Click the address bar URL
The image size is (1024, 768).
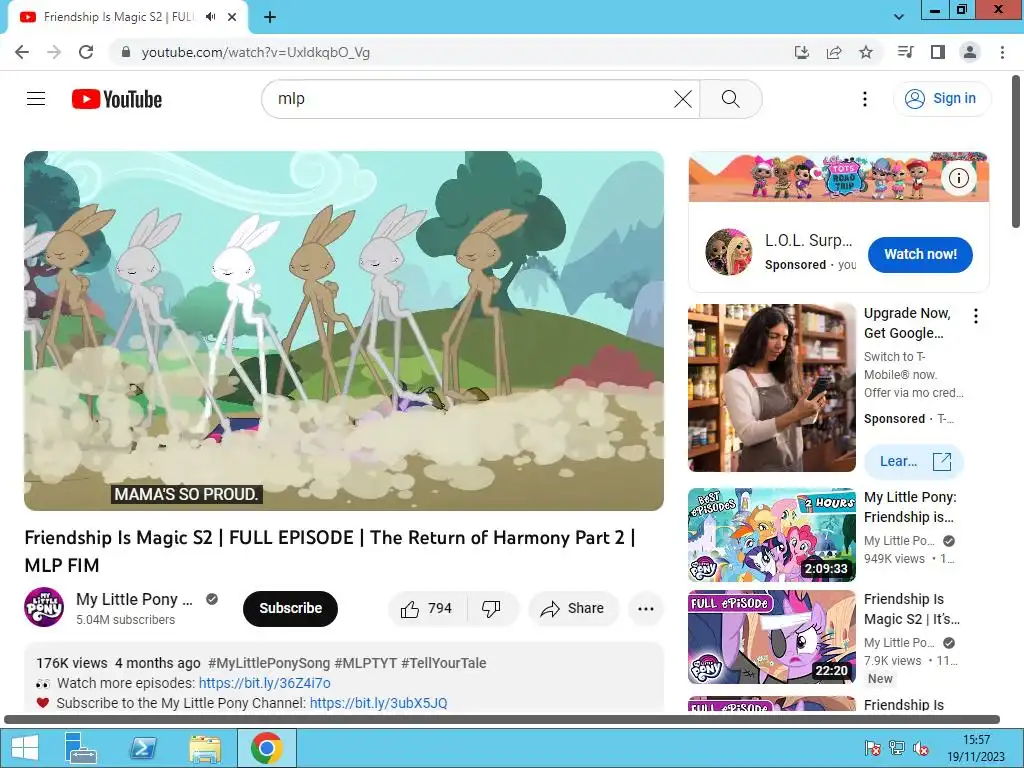255,52
